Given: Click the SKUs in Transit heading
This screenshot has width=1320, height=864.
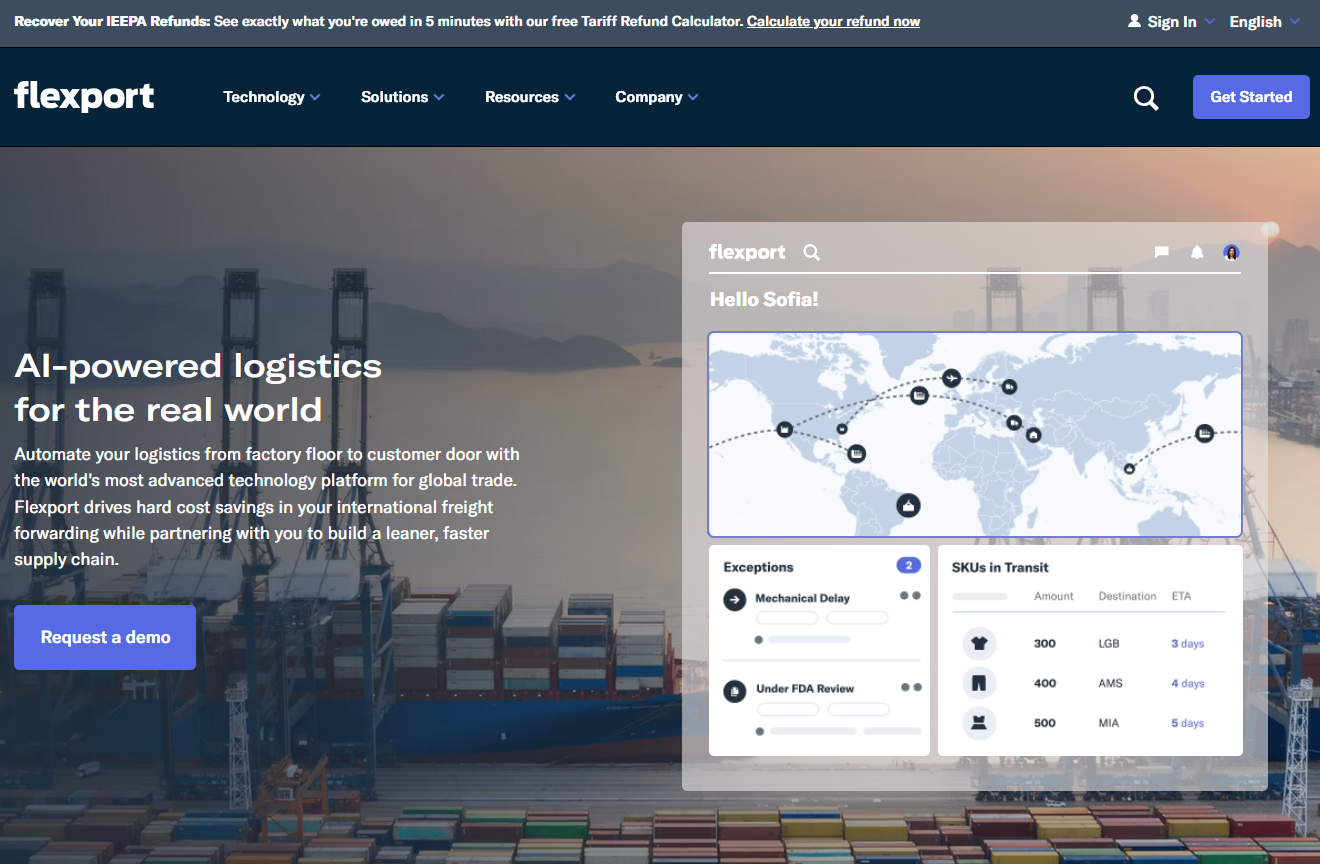Looking at the screenshot, I should [1000, 567].
